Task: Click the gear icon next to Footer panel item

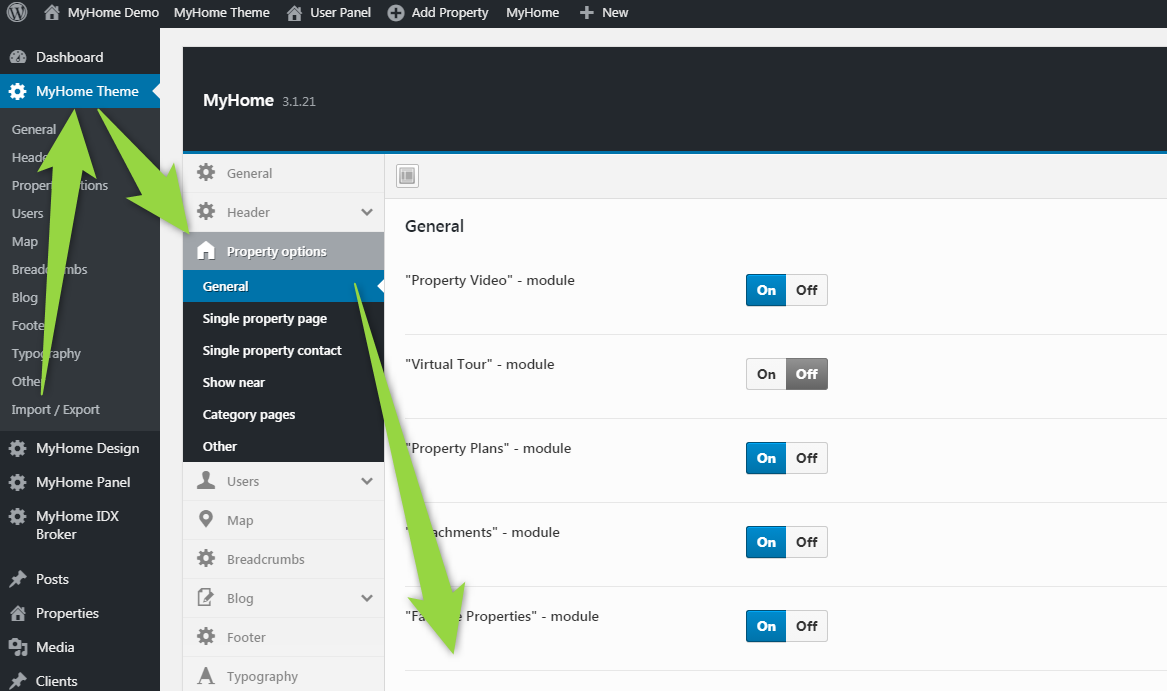Action: [x=206, y=637]
